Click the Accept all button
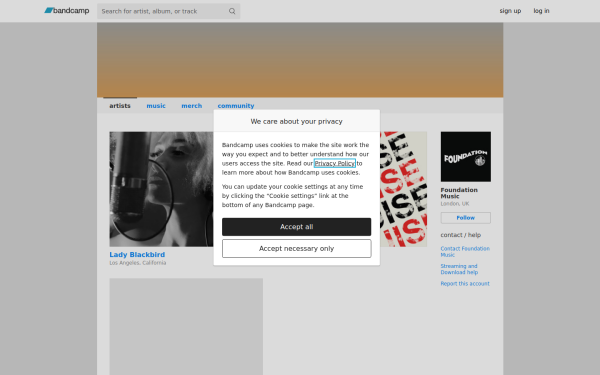Screen dimensions: 600x375 pyautogui.click(x=297, y=227)
